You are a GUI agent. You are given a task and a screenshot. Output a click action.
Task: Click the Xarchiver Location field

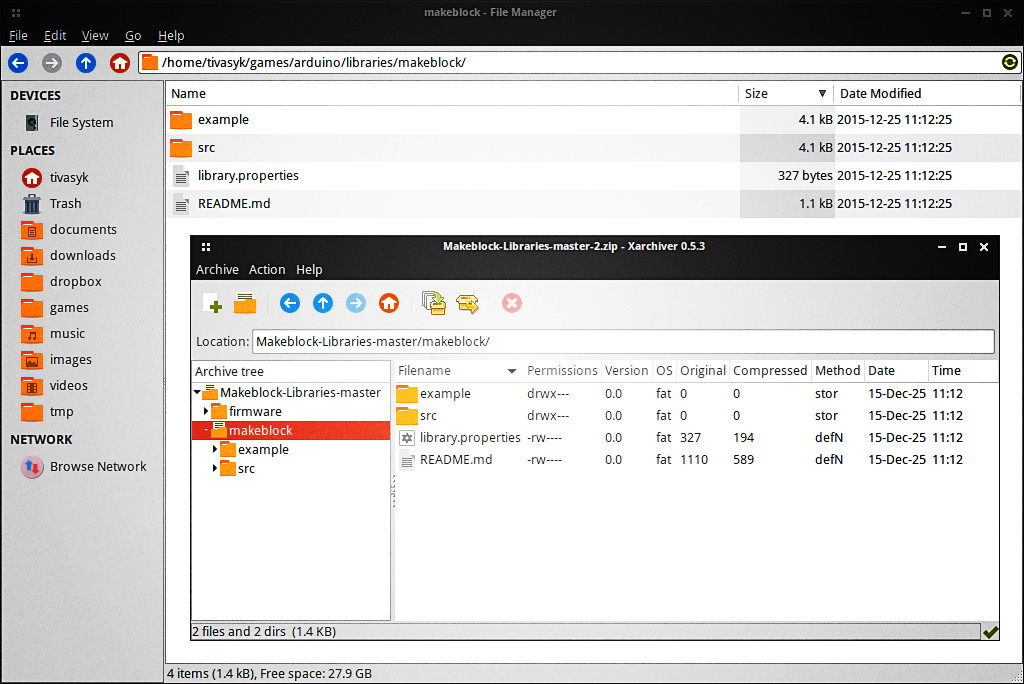623,342
